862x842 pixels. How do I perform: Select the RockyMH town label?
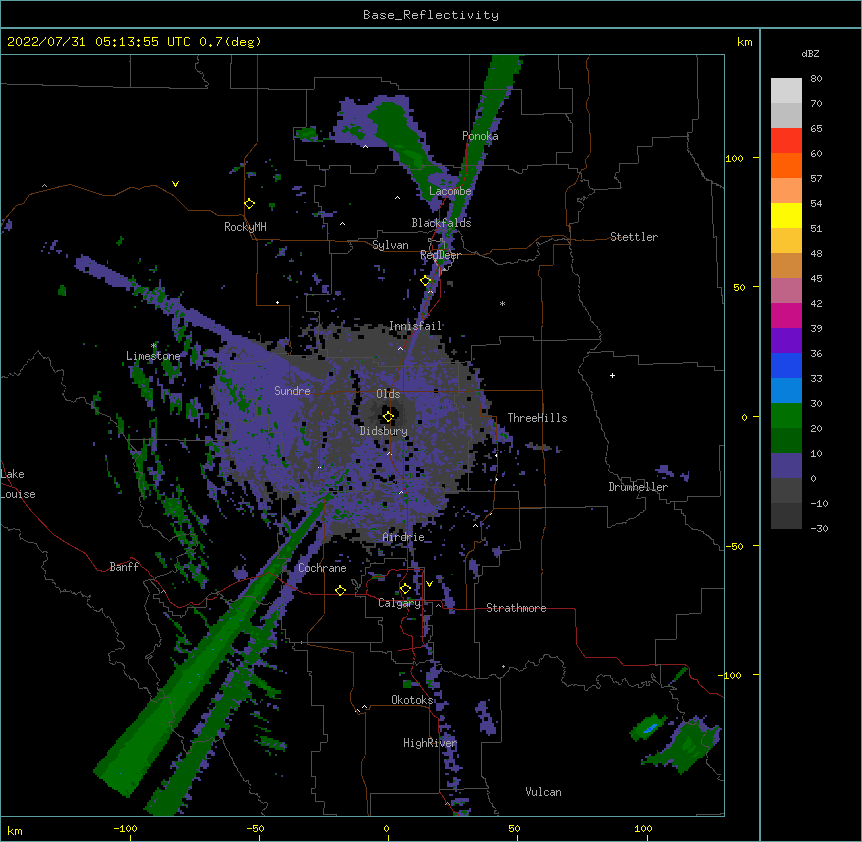tap(245, 227)
